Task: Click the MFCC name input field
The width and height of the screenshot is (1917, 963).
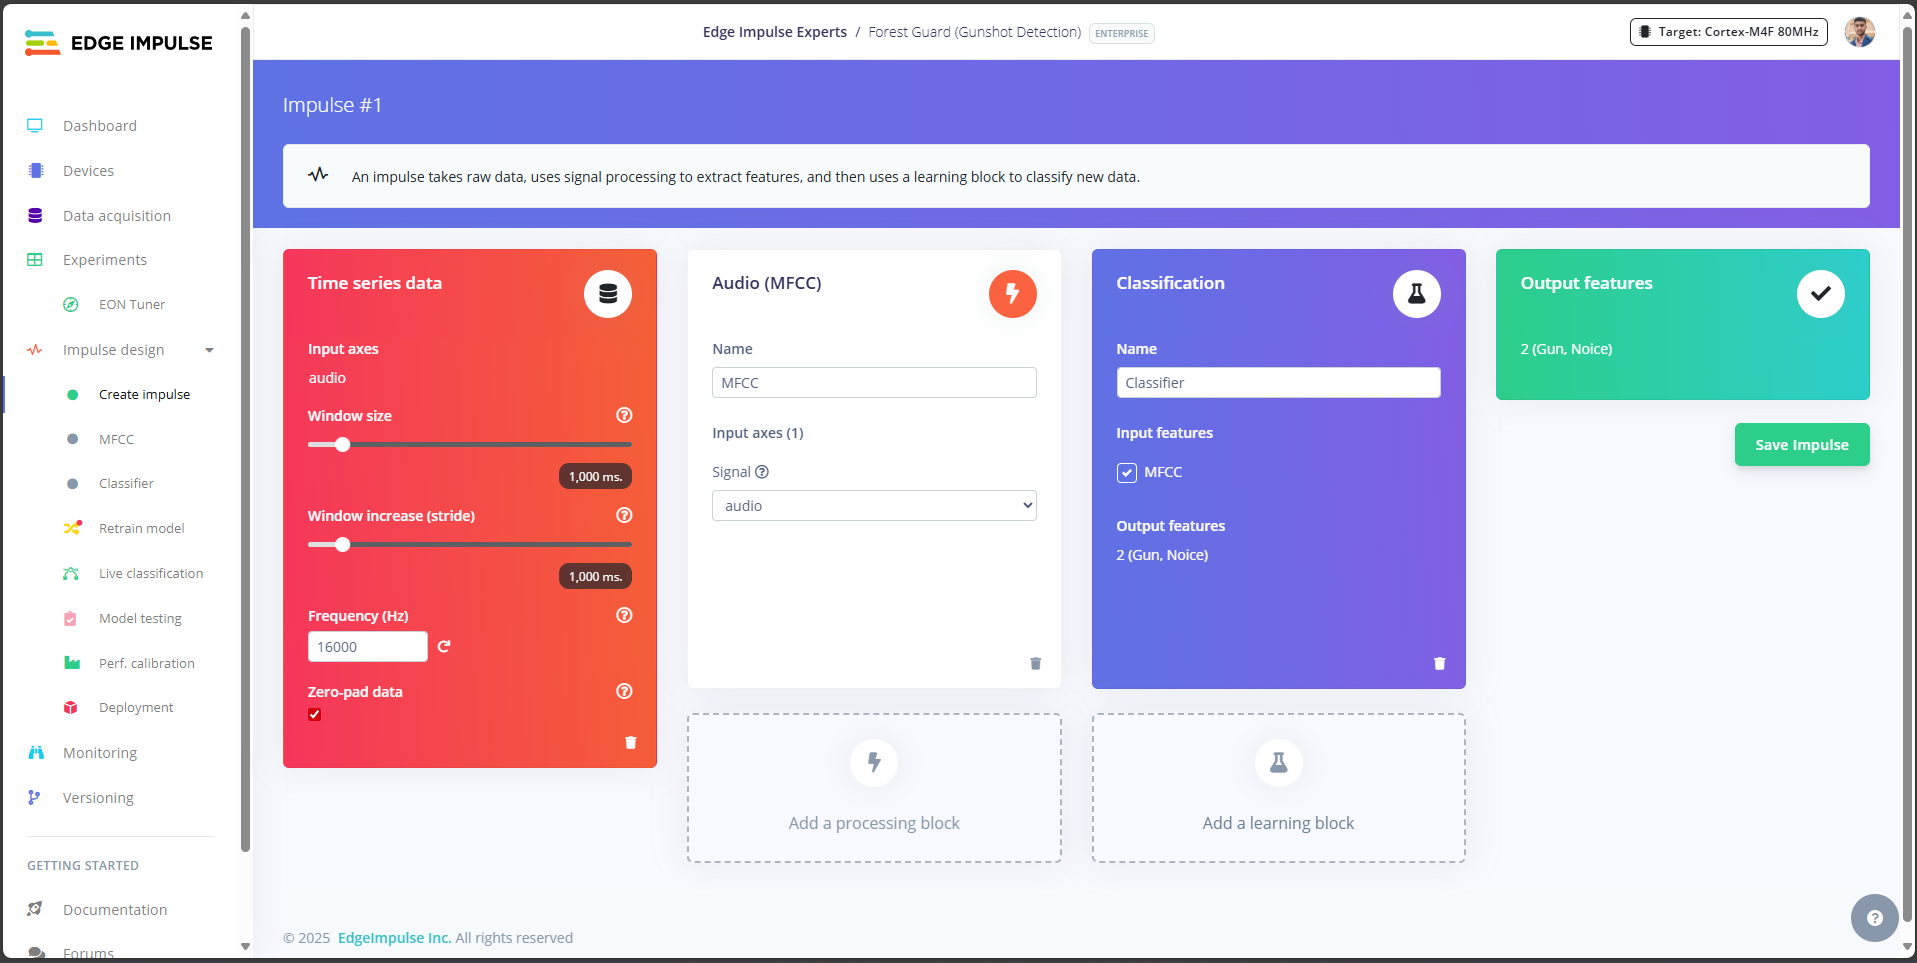Action: [874, 383]
